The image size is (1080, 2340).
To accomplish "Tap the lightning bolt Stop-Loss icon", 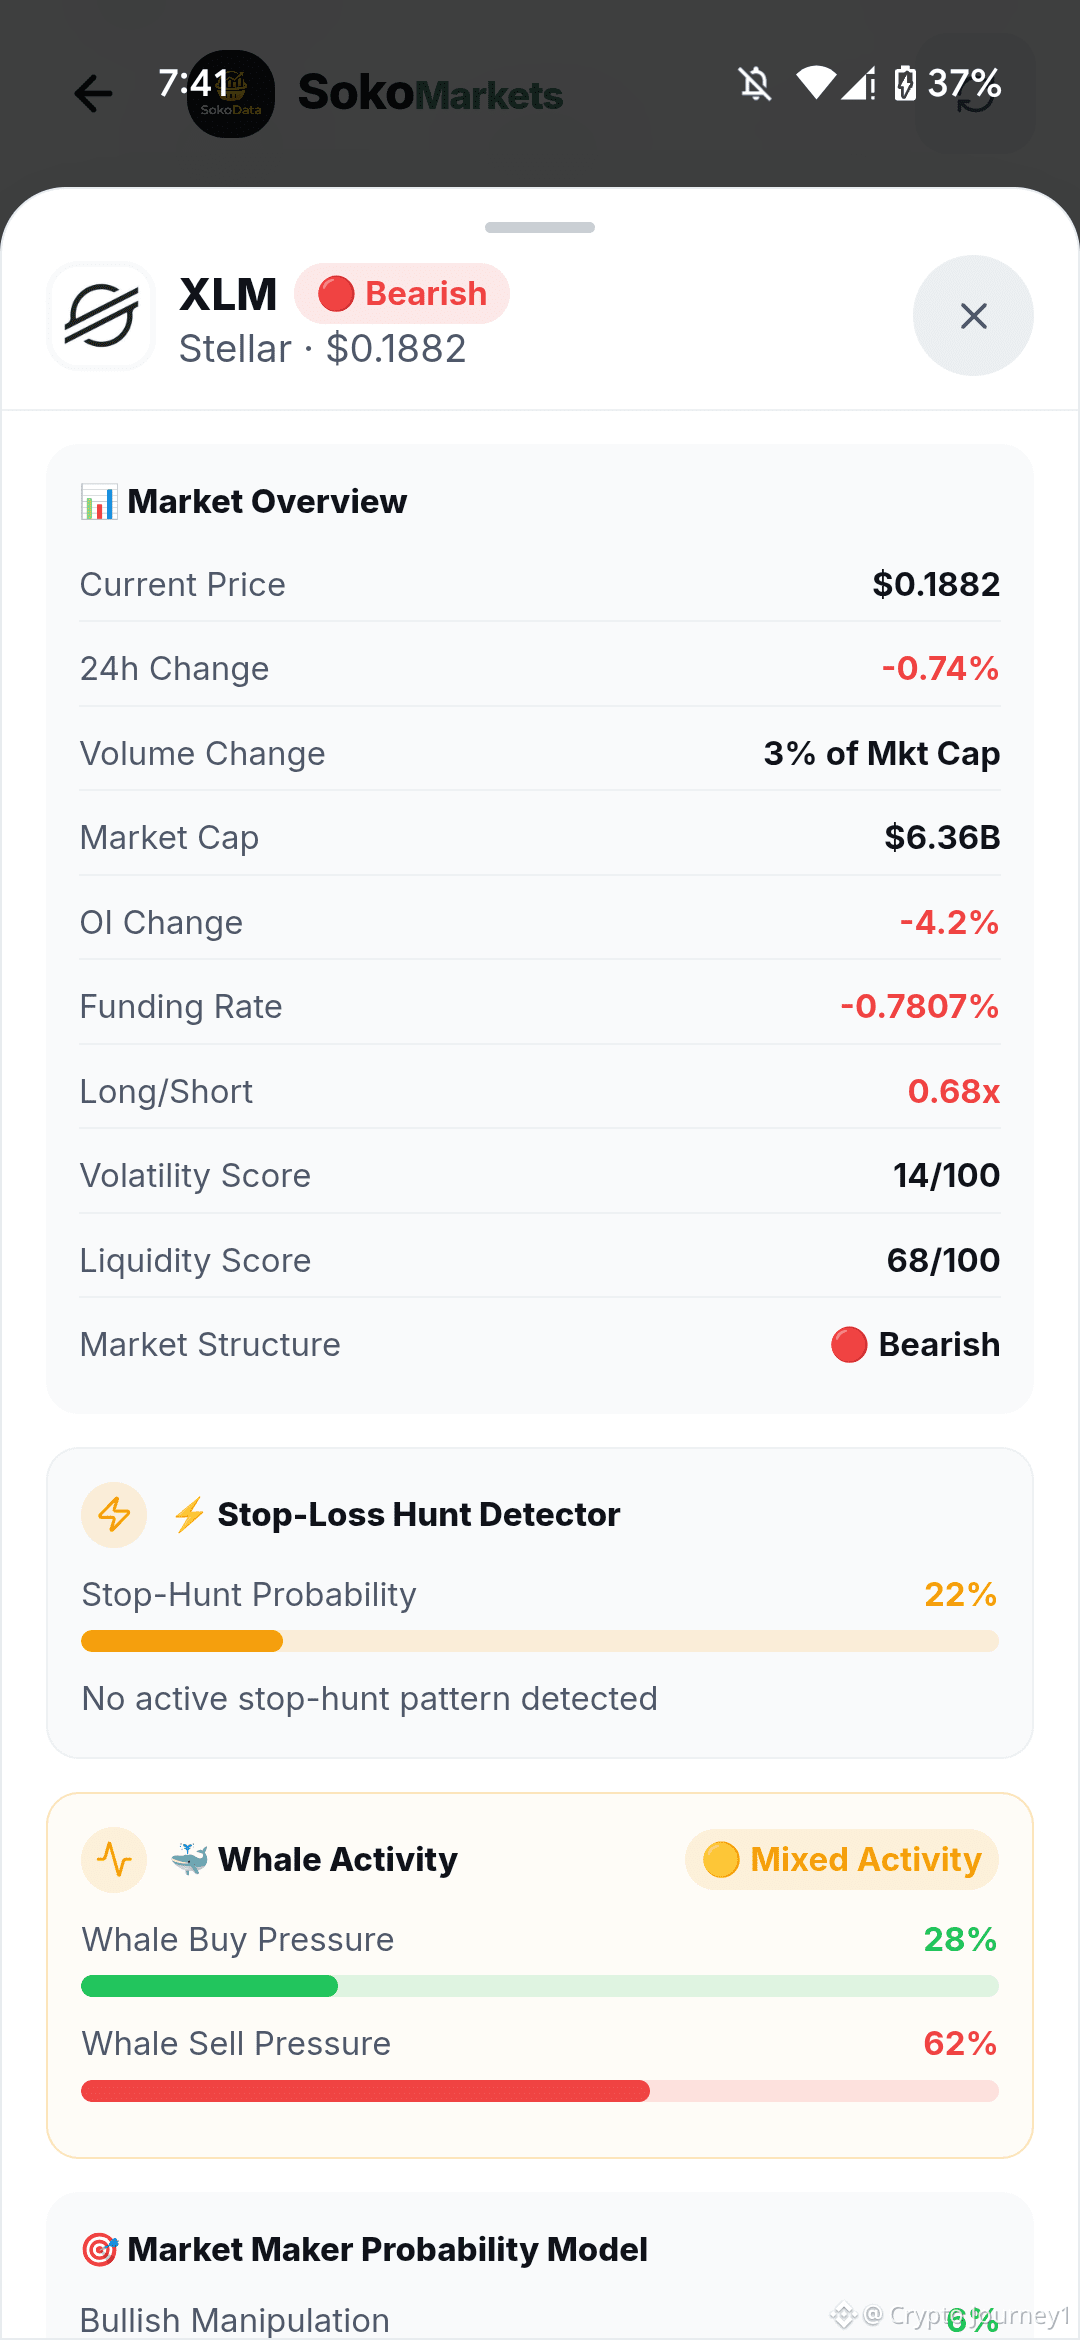I will click(114, 1514).
